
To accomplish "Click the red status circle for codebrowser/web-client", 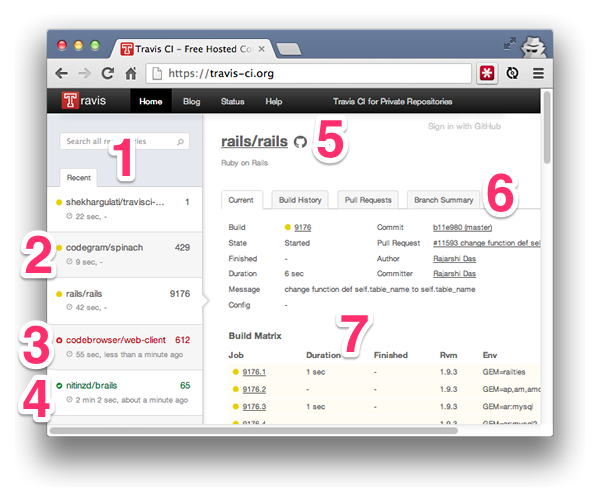I will (x=59, y=340).
